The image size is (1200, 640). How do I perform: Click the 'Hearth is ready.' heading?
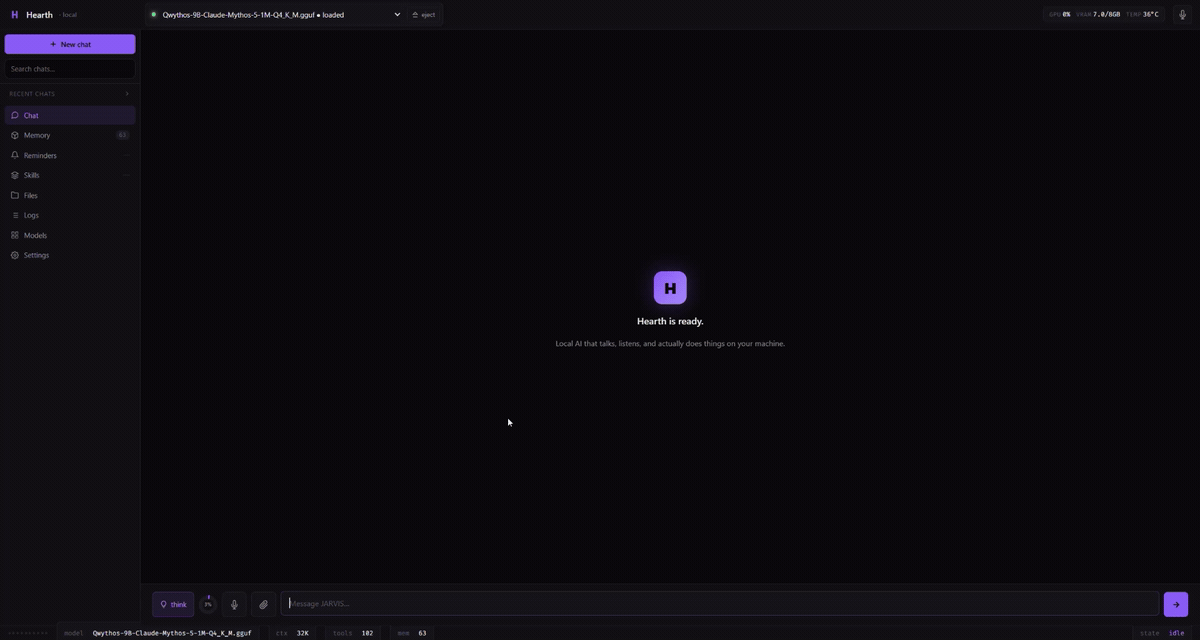click(670, 321)
